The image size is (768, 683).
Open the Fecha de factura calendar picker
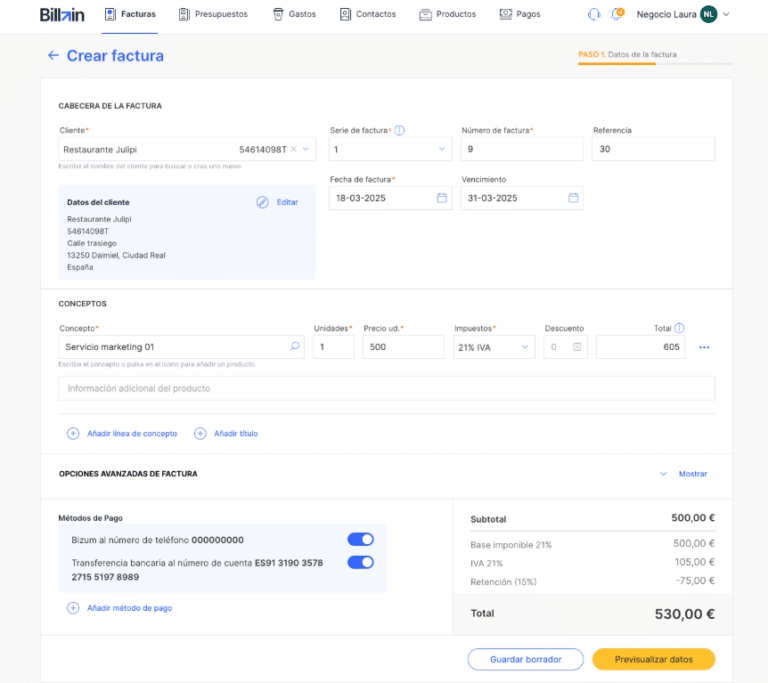pos(442,198)
